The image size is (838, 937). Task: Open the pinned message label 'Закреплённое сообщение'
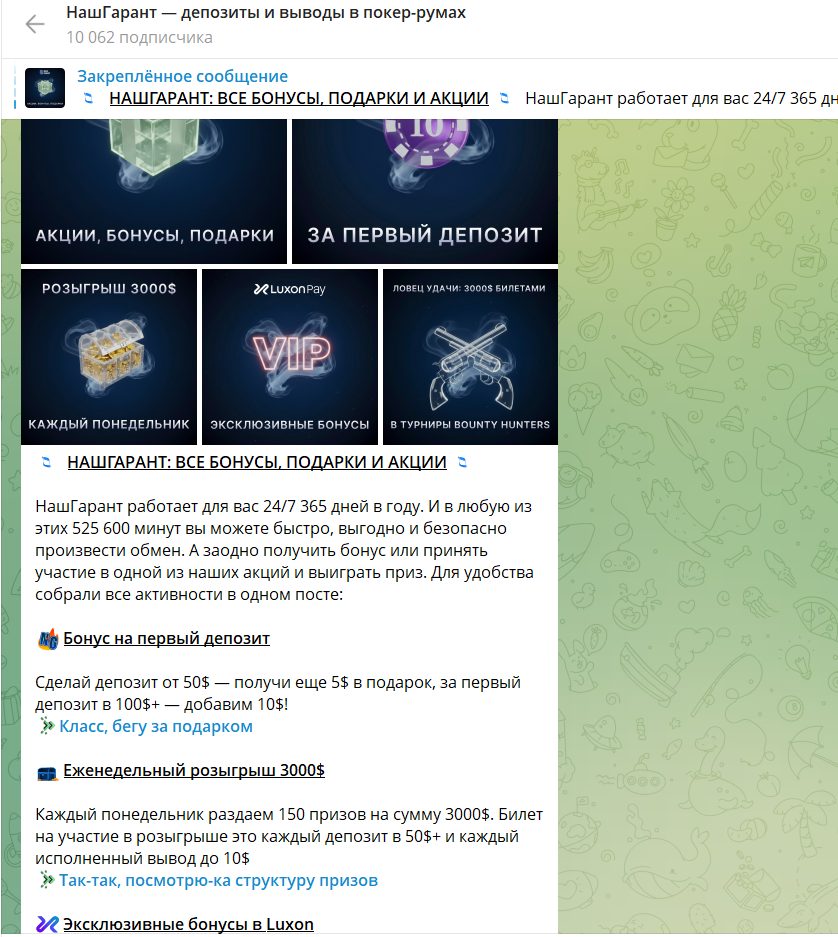pos(182,76)
